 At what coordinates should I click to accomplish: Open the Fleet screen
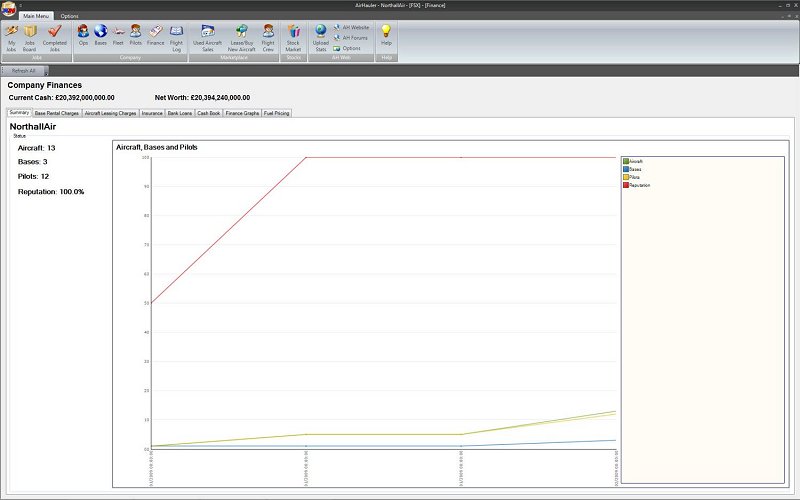(118, 35)
